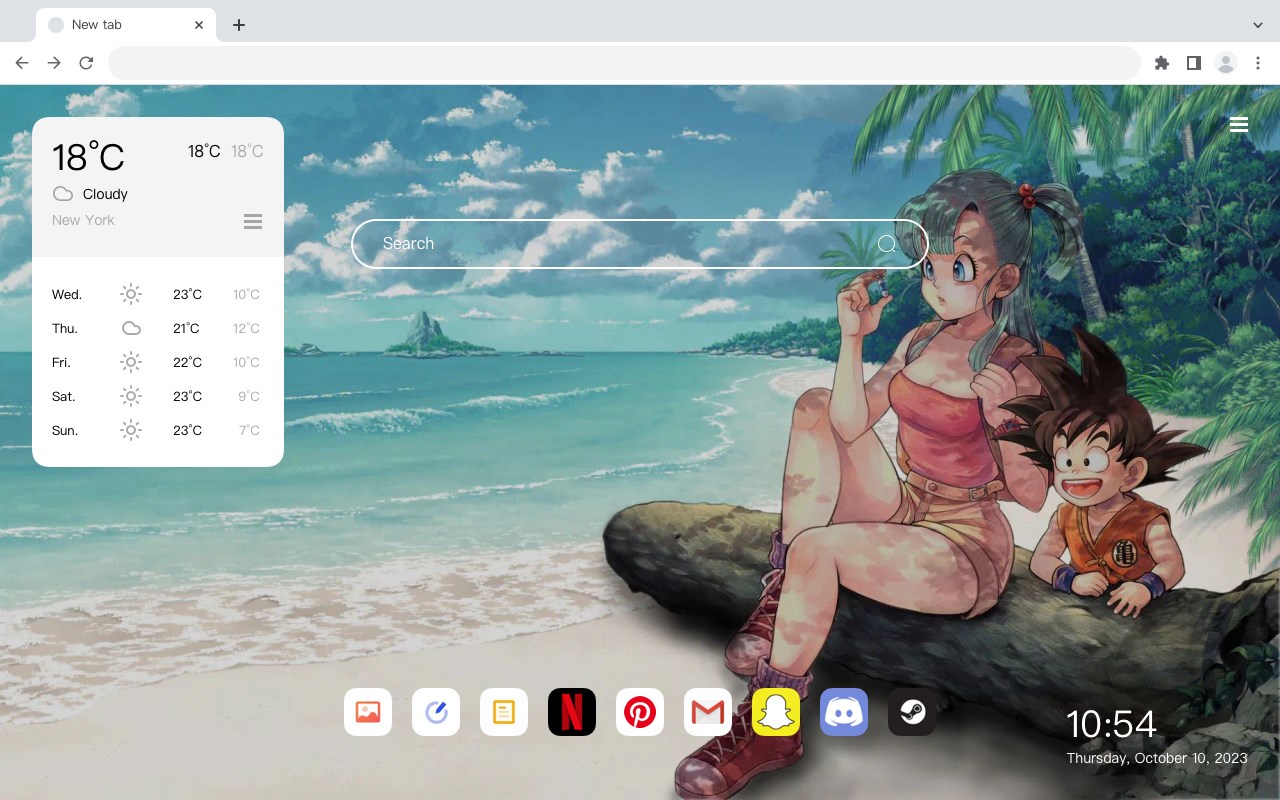Image resolution: width=1280 pixels, height=800 pixels.
Task: Open the blue checkmark tasks shortcut icon
Action: pos(436,712)
